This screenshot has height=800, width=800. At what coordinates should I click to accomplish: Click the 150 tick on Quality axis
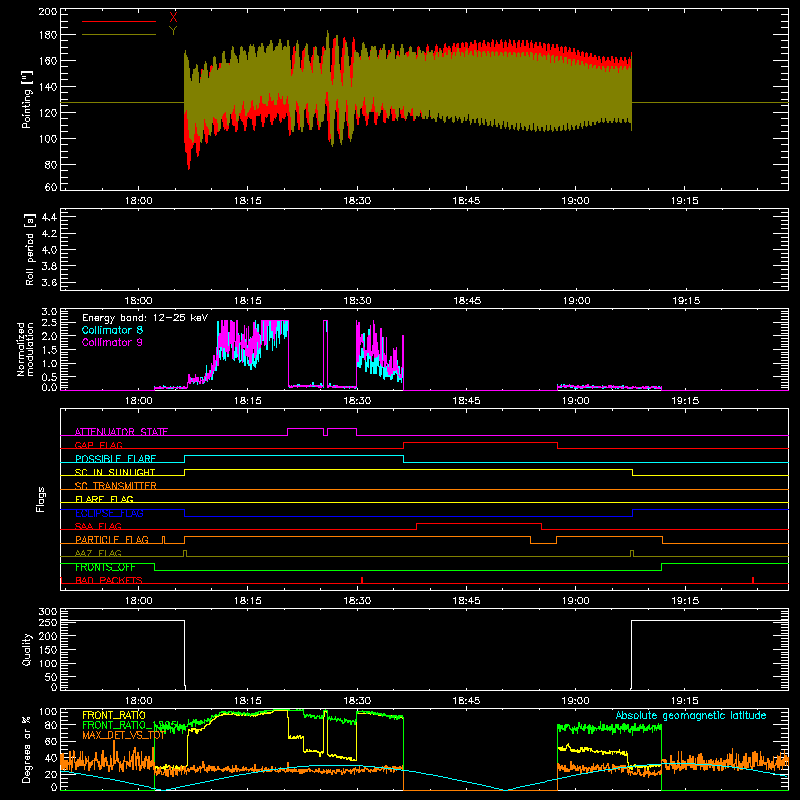pyautogui.click(x=47, y=650)
